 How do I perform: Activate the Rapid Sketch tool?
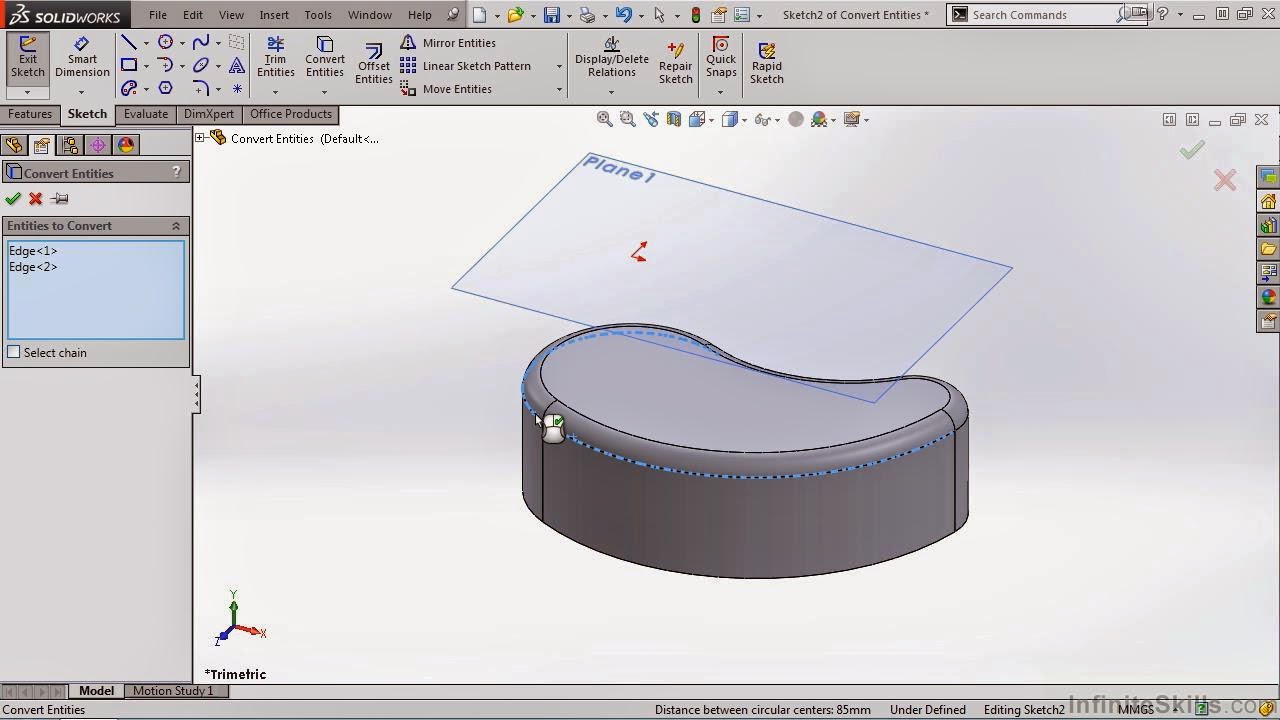pos(766,62)
